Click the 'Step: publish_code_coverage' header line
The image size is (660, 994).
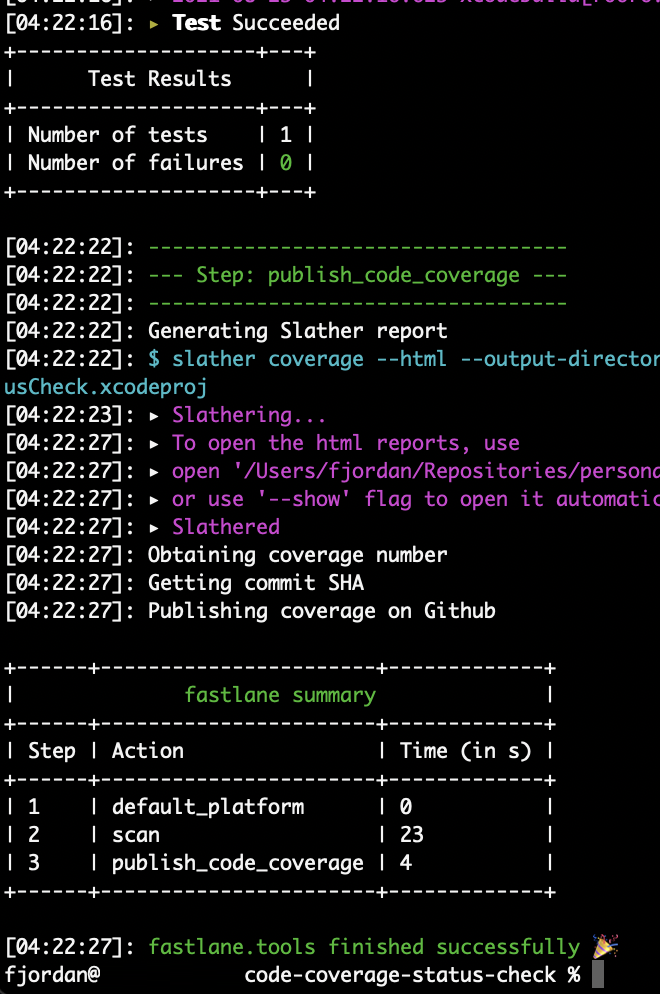tap(358, 275)
